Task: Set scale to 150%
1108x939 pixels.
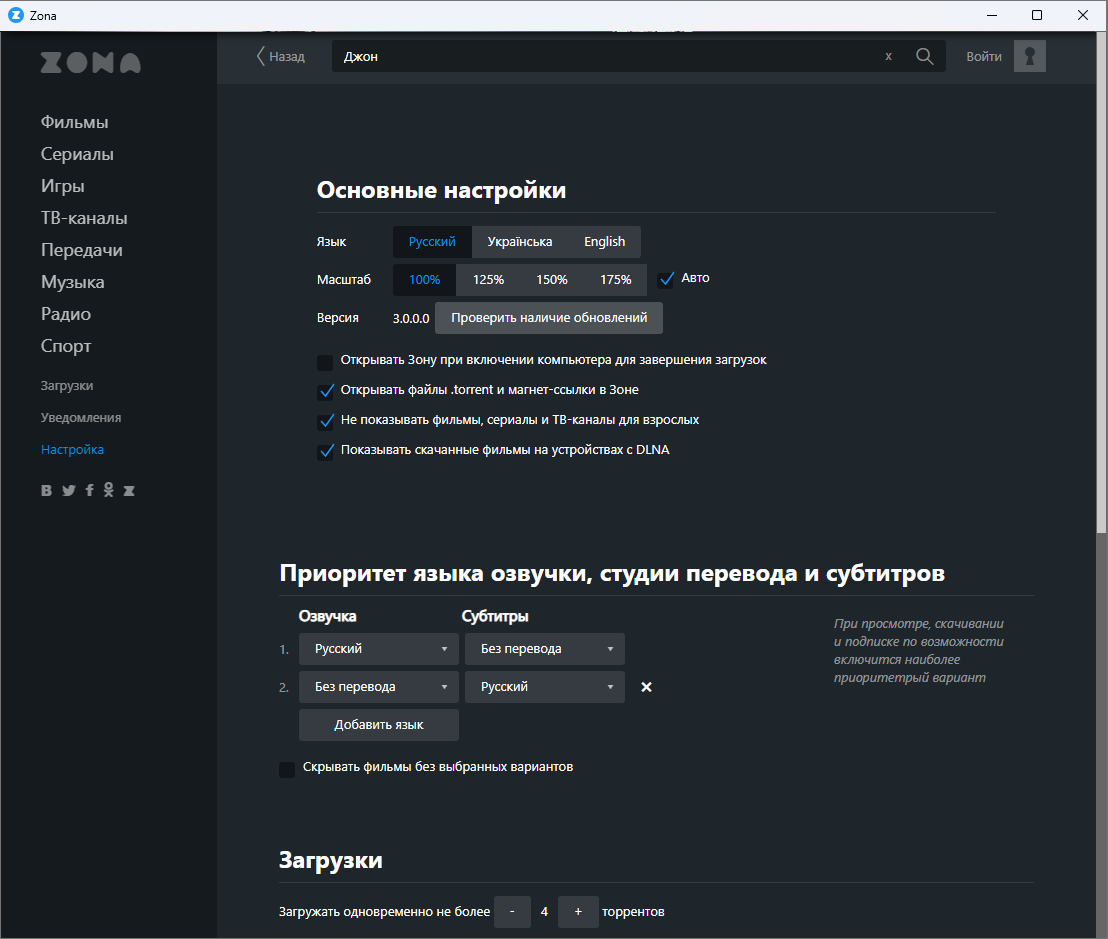Action: pos(552,280)
